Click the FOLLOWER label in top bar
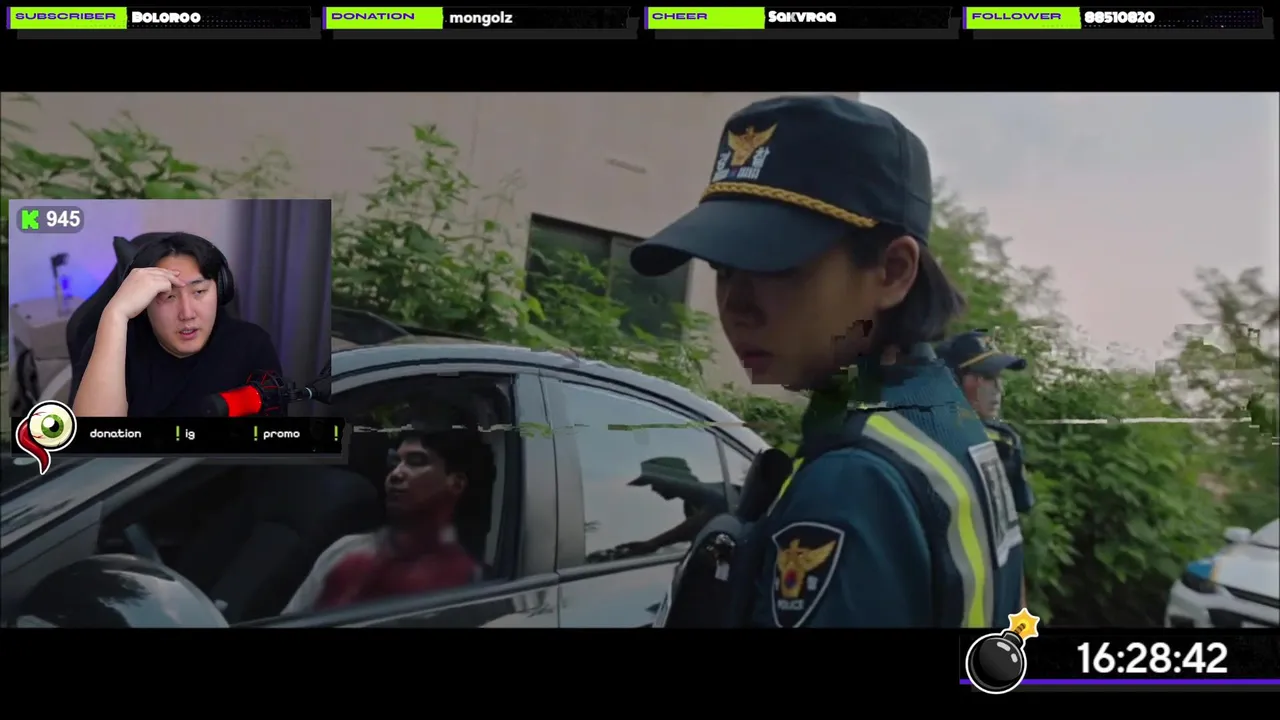Image resolution: width=1280 pixels, height=720 pixels. [1023, 17]
